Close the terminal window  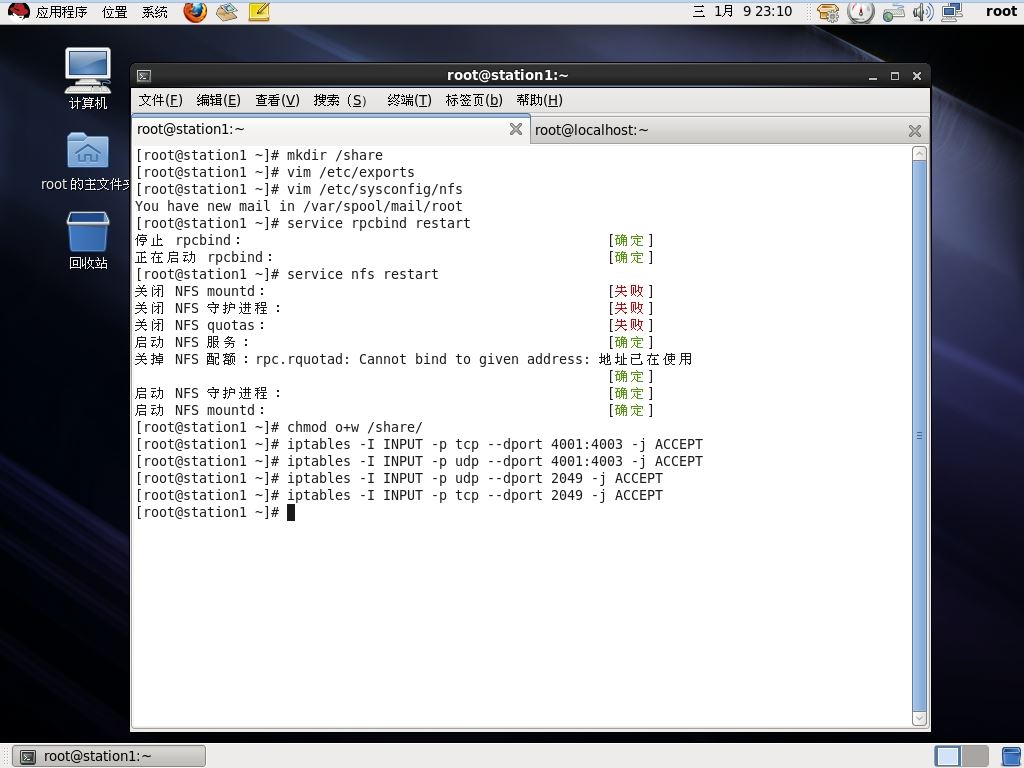click(x=917, y=76)
